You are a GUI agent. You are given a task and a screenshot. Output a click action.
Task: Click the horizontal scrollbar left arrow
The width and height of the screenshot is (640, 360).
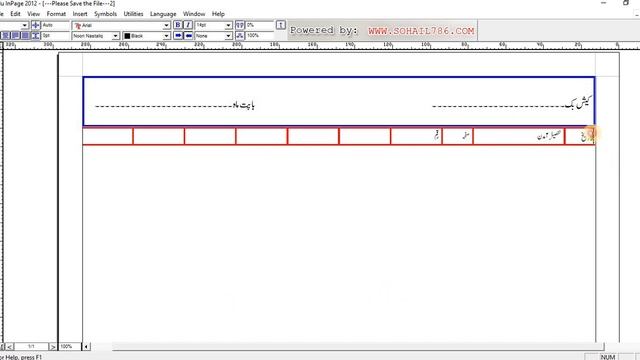(x=86, y=347)
